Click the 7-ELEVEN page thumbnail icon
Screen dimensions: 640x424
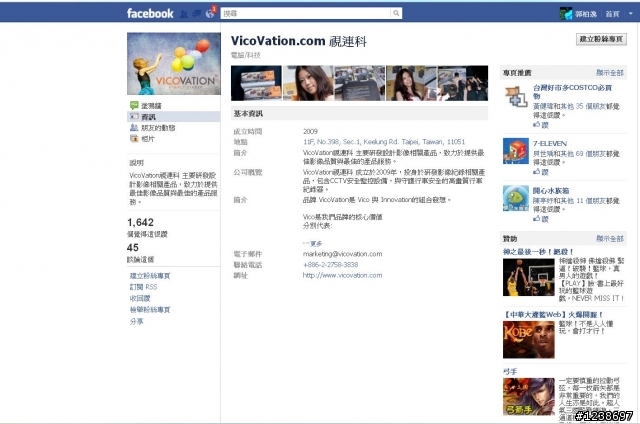pos(516,151)
